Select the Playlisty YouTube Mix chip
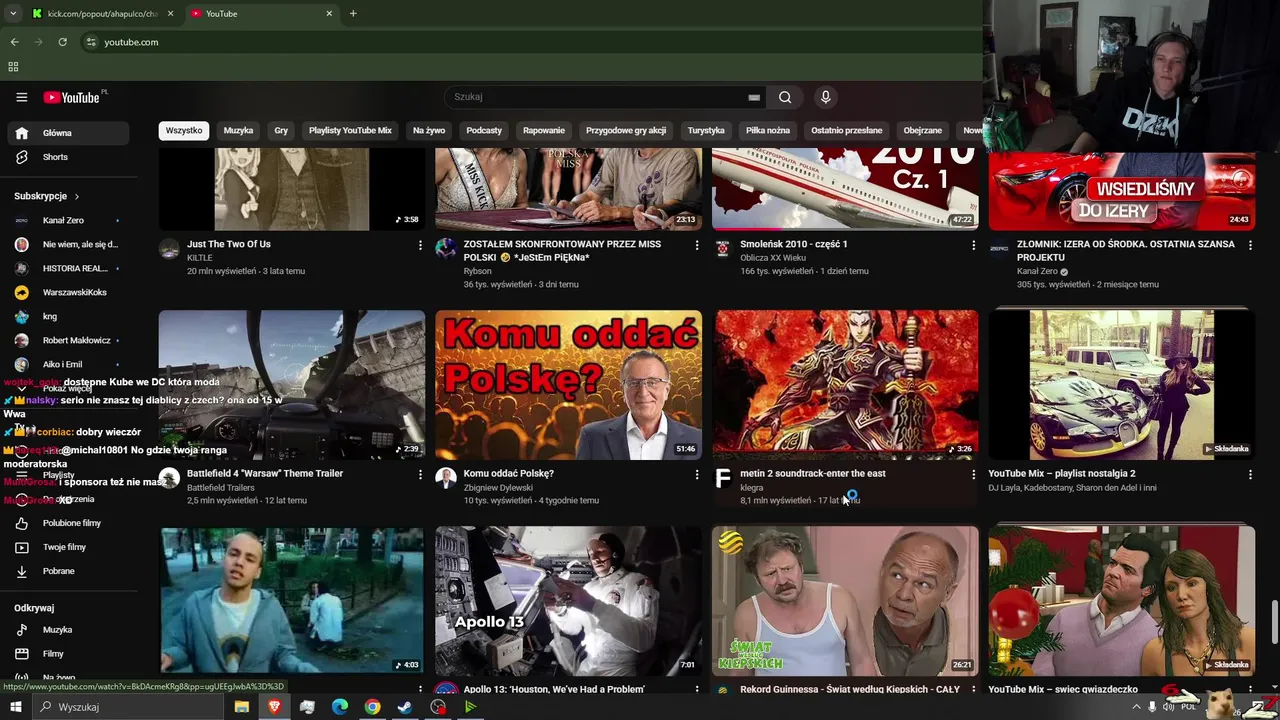Screen dimensions: 1280x720 (350, 130)
